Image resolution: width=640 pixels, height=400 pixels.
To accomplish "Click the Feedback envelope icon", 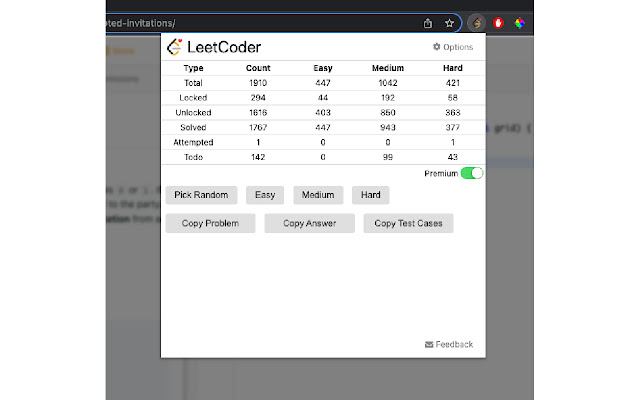I will pyautogui.click(x=429, y=344).
